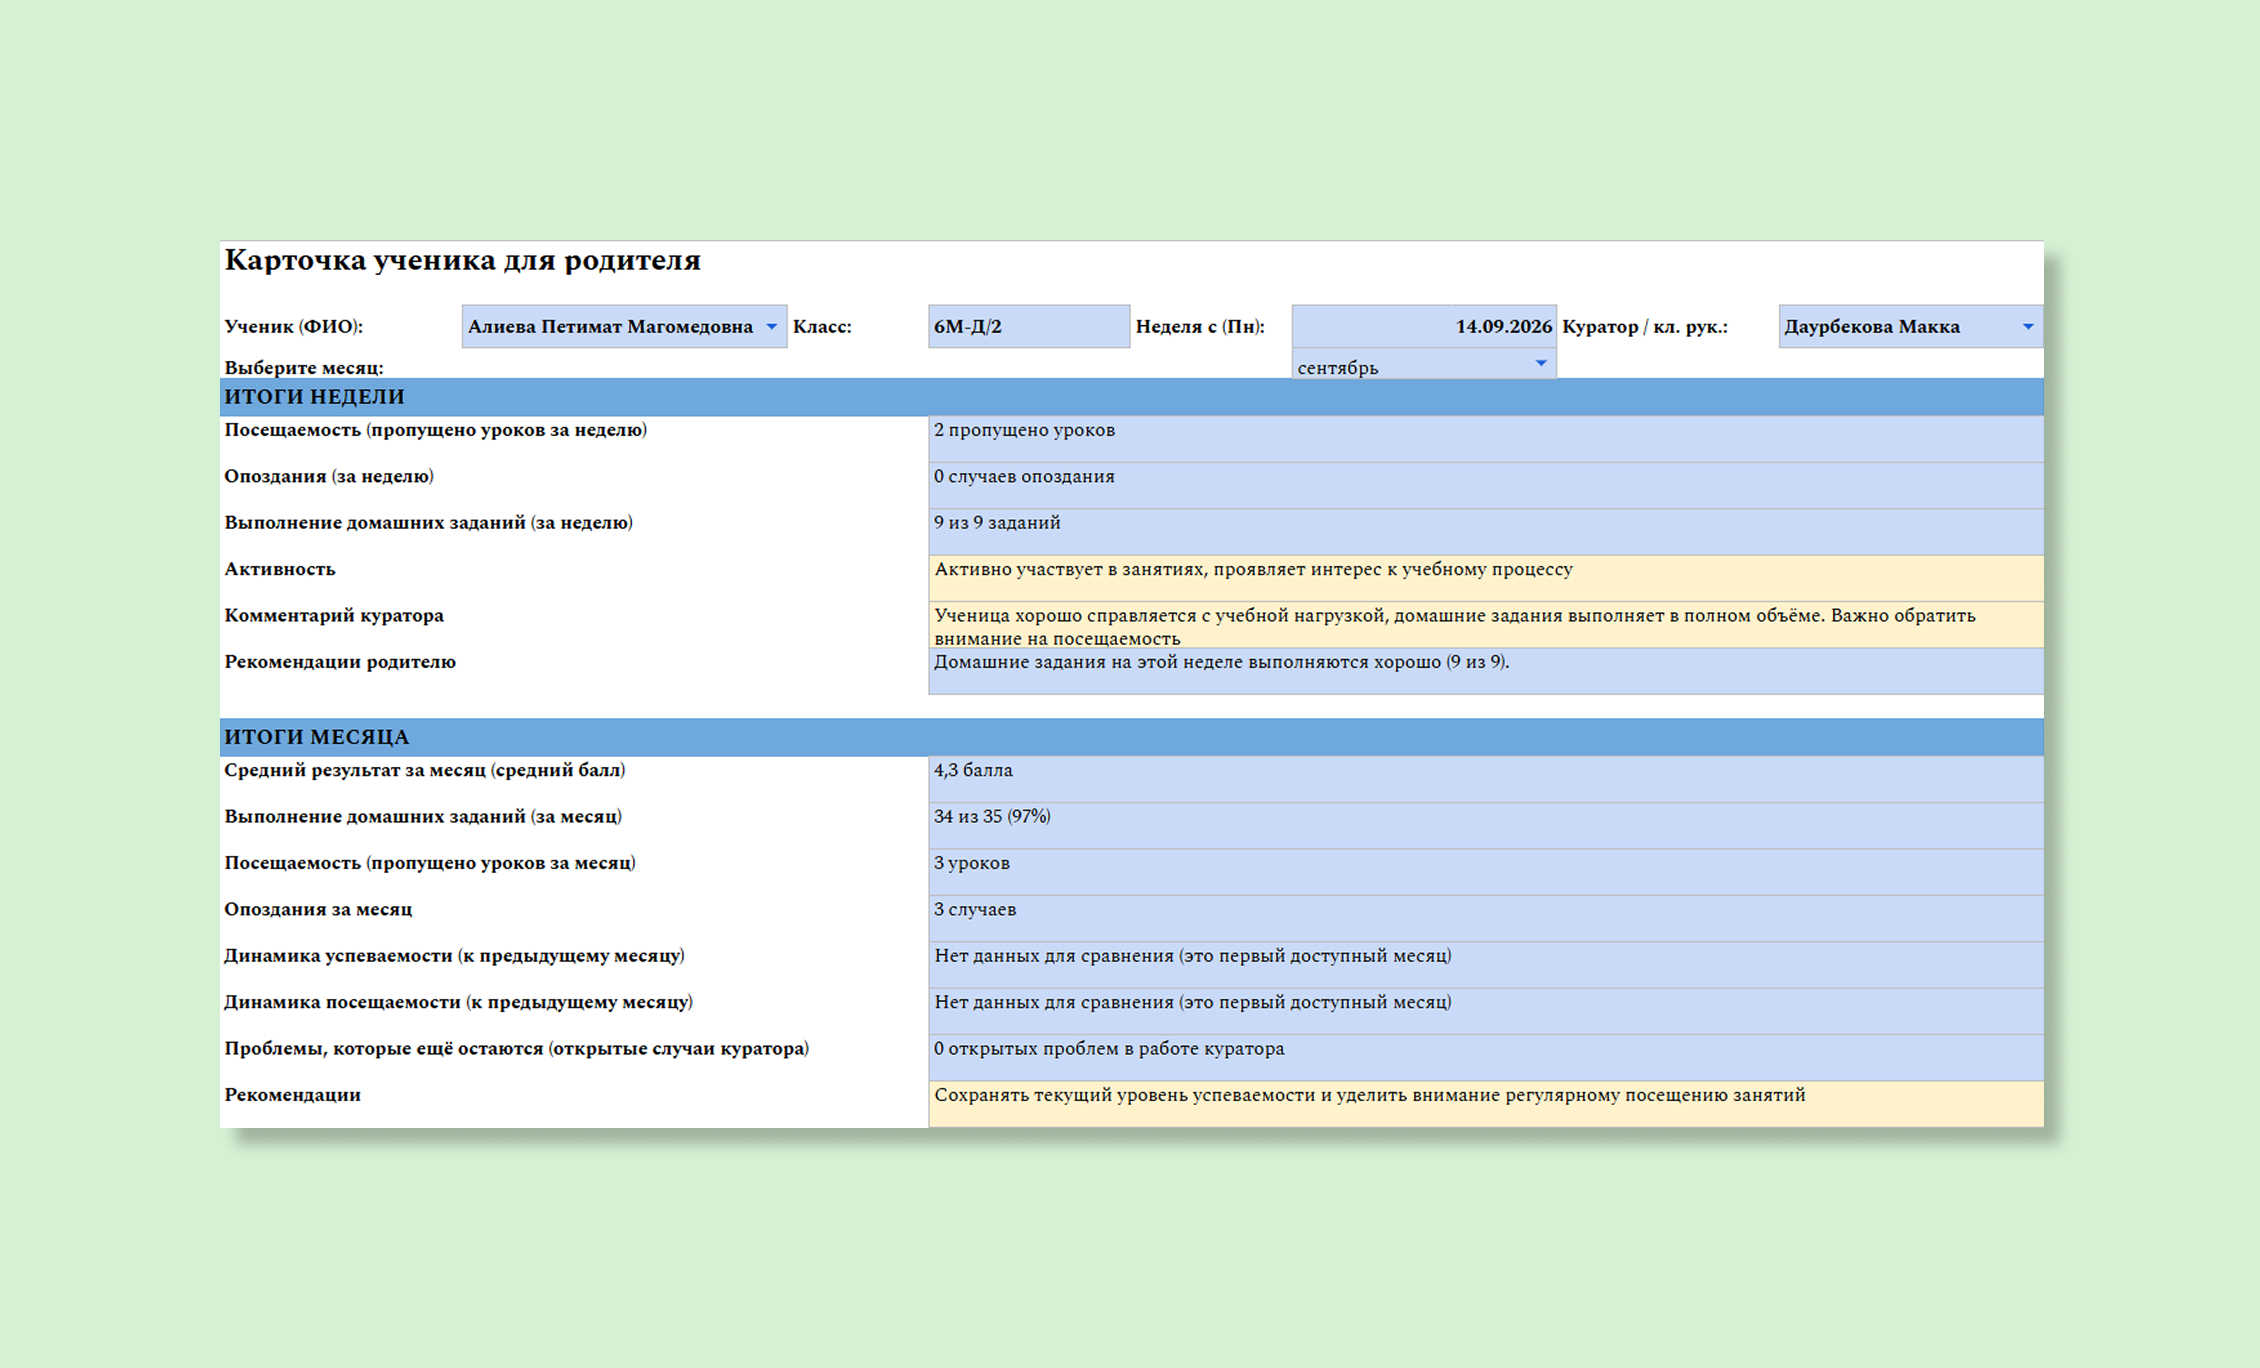Select the monthly tardiness cell 3 случаев
The image size is (2260, 1368).
pyautogui.click(x=1486, y=918)
